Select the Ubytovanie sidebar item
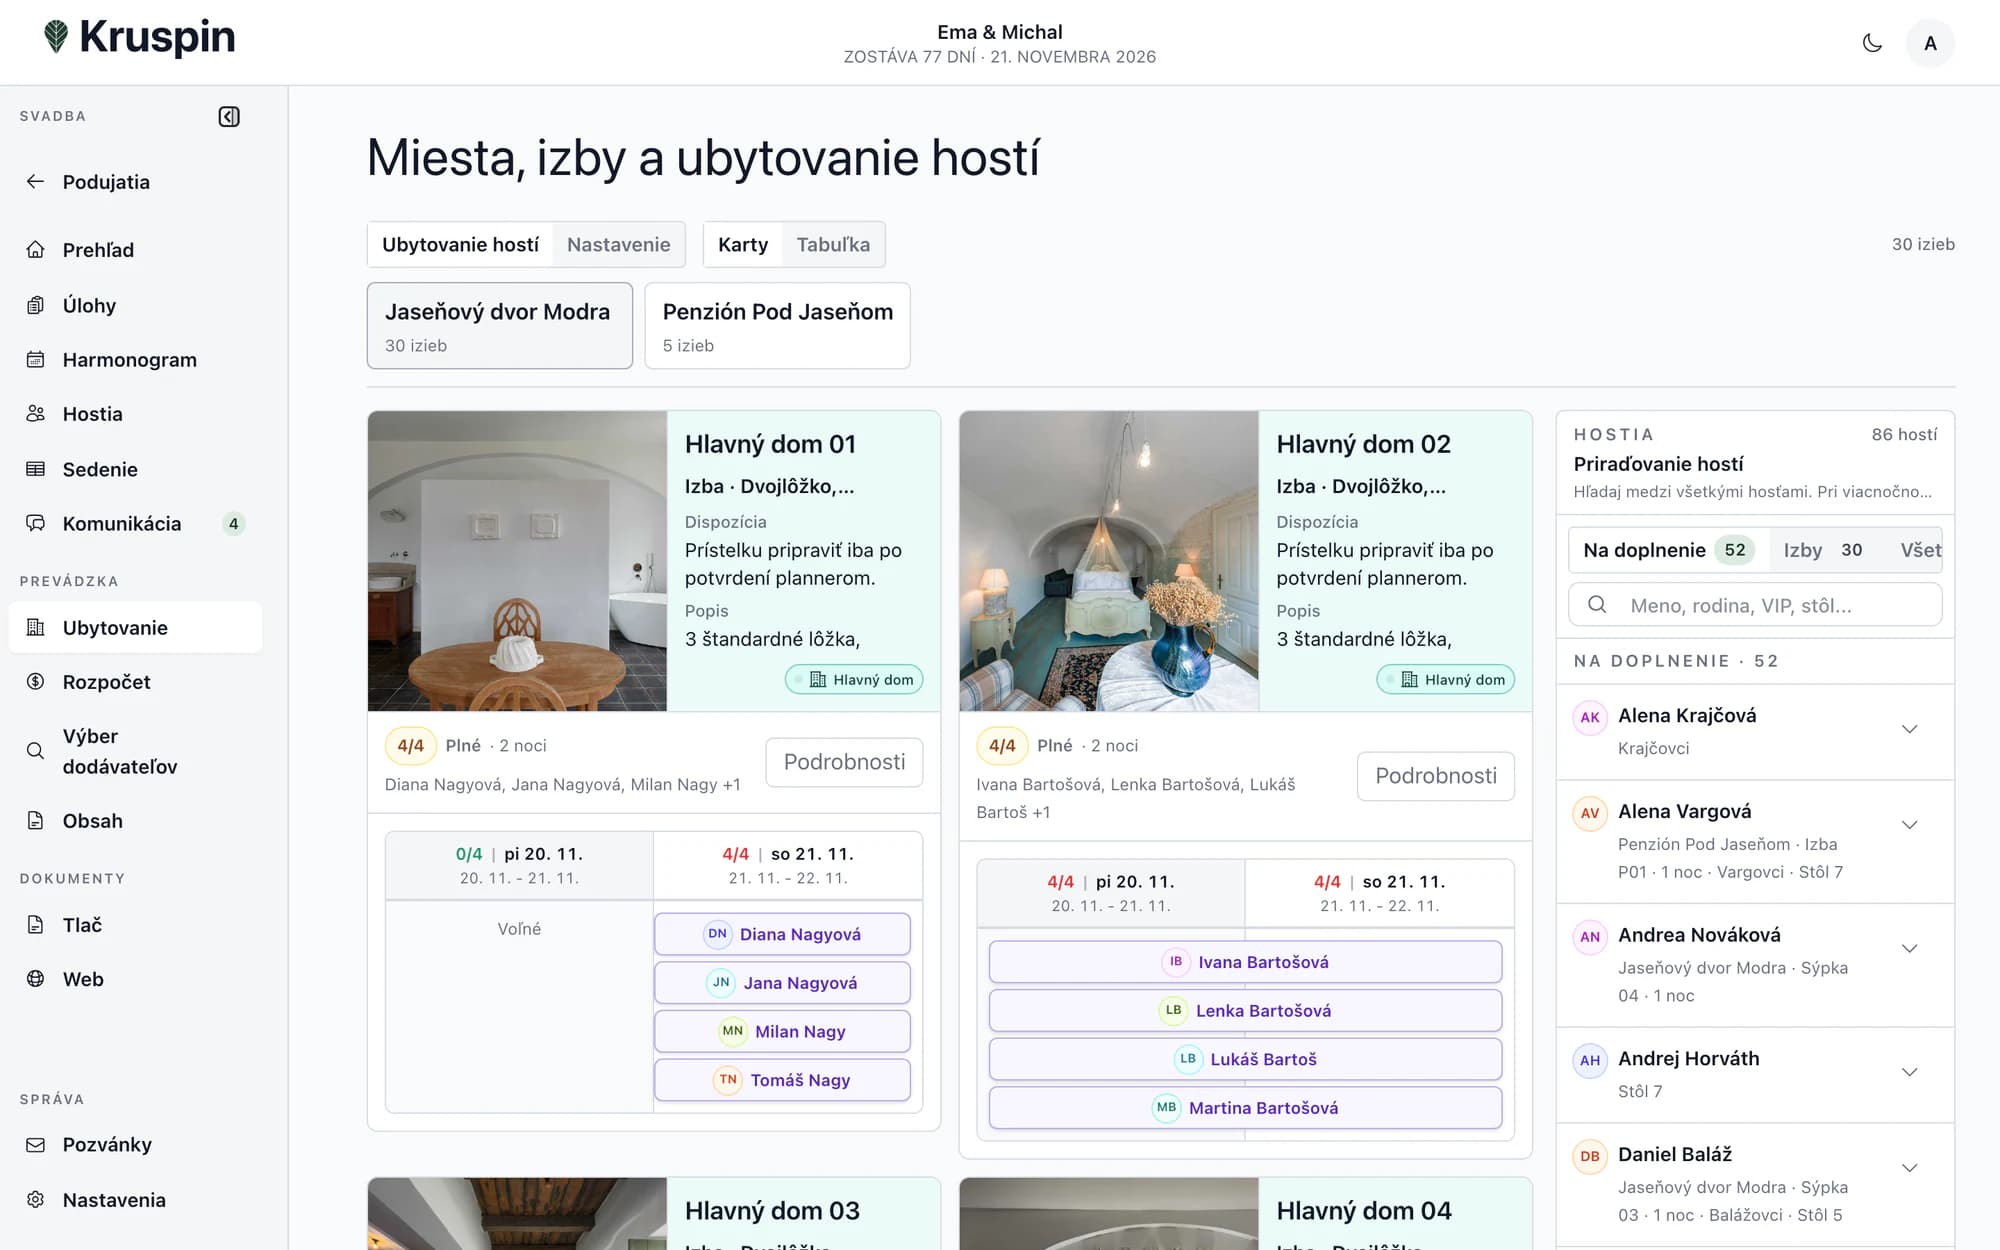Screen dimensions: 2000x1250 click(x=135, y=628)
